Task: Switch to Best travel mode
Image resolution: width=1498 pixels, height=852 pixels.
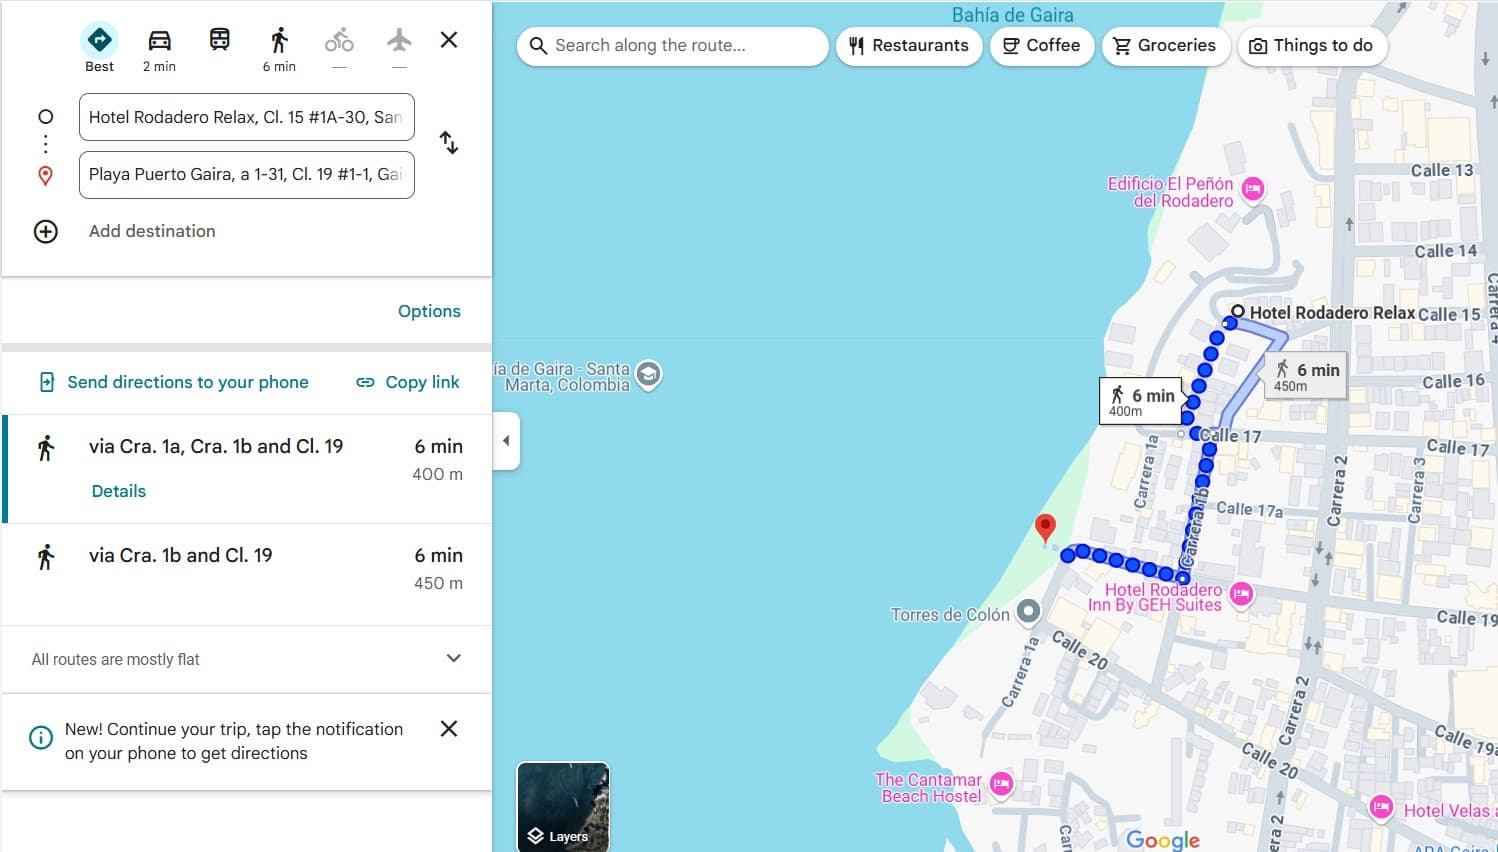Action: (99, 41)
